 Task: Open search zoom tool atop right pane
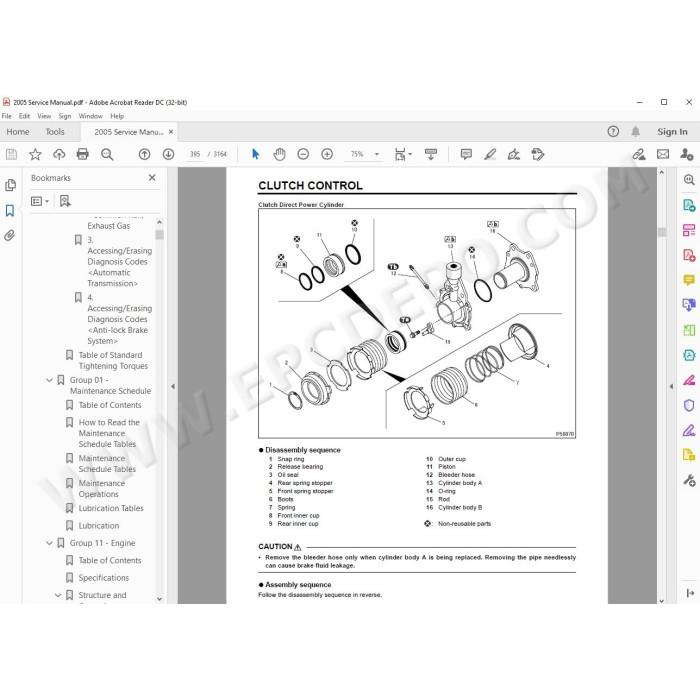(x=689, y=180)
